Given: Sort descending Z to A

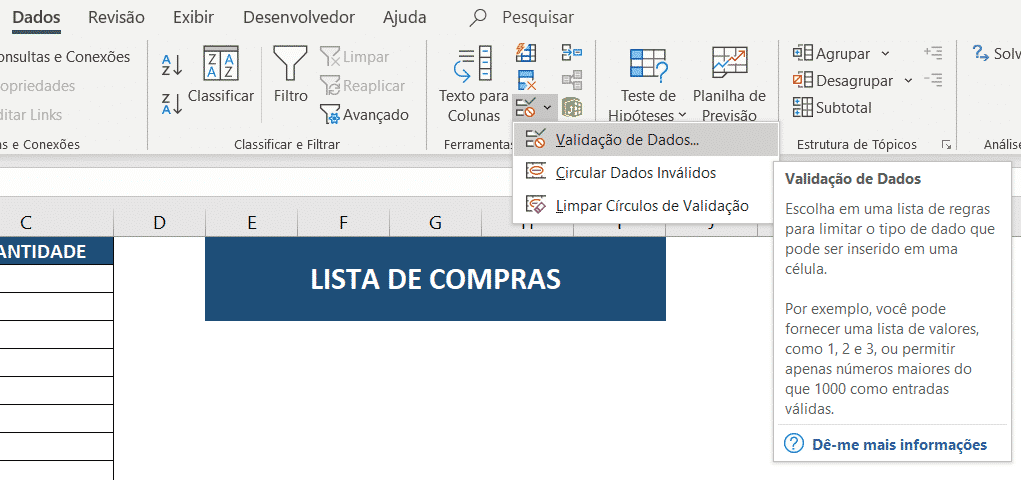Looking at the screenshot, I should (172, 104).
